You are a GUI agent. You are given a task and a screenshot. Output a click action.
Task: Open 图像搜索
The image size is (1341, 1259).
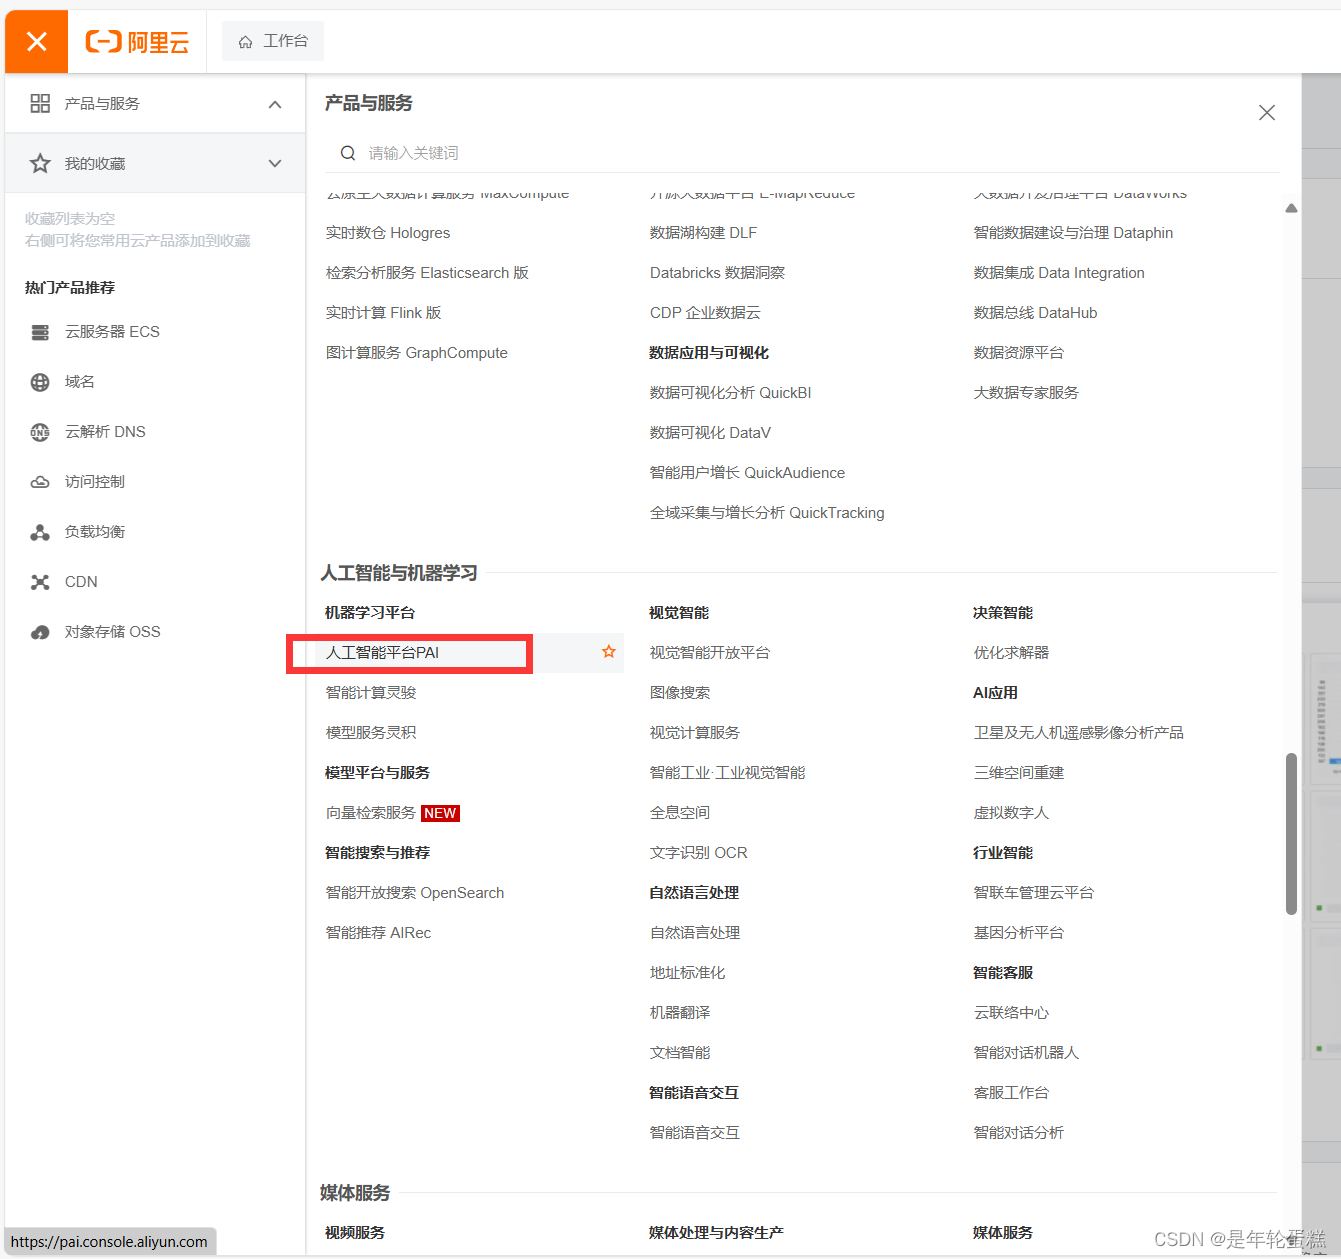(679, 693)
